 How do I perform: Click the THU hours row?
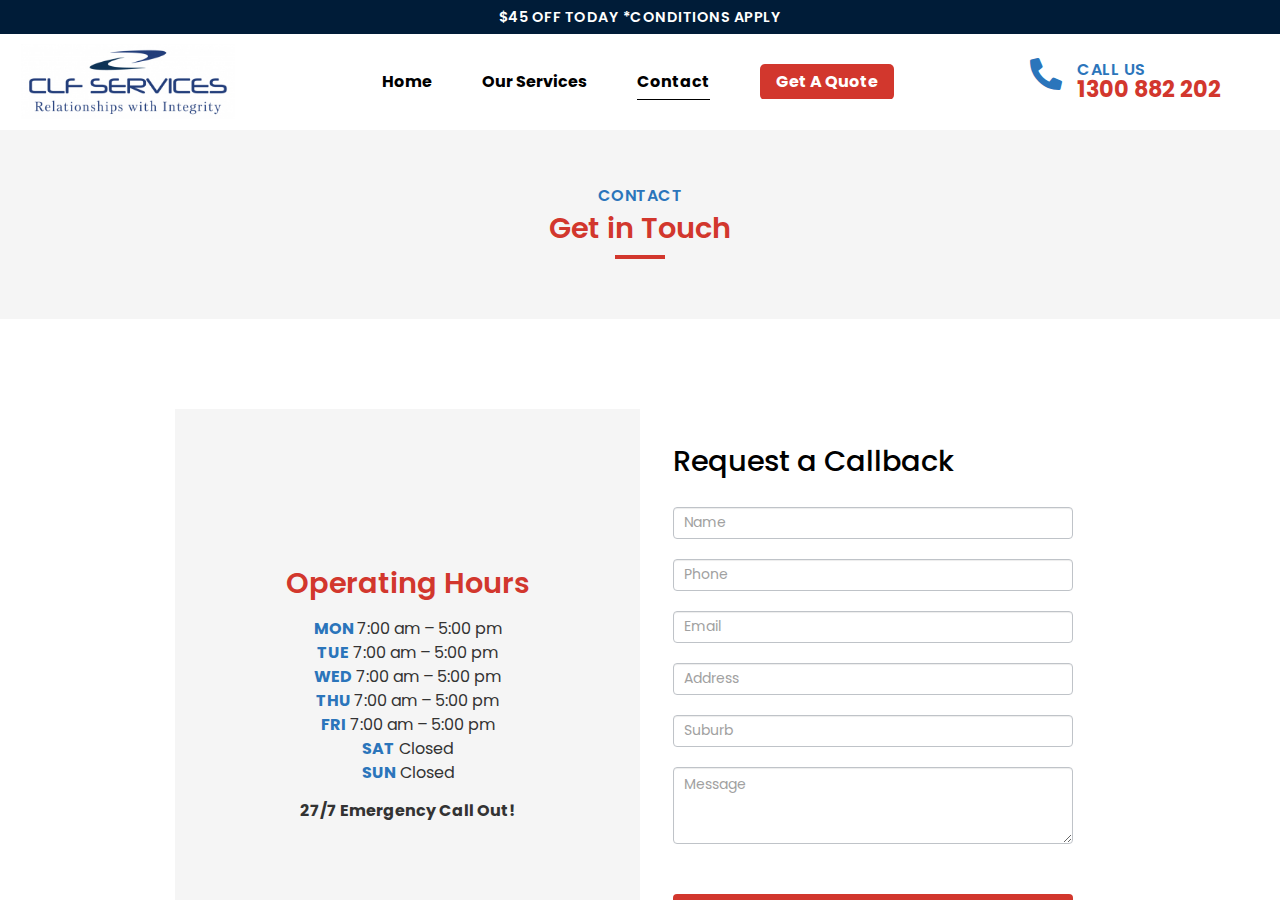pos(408,701)
